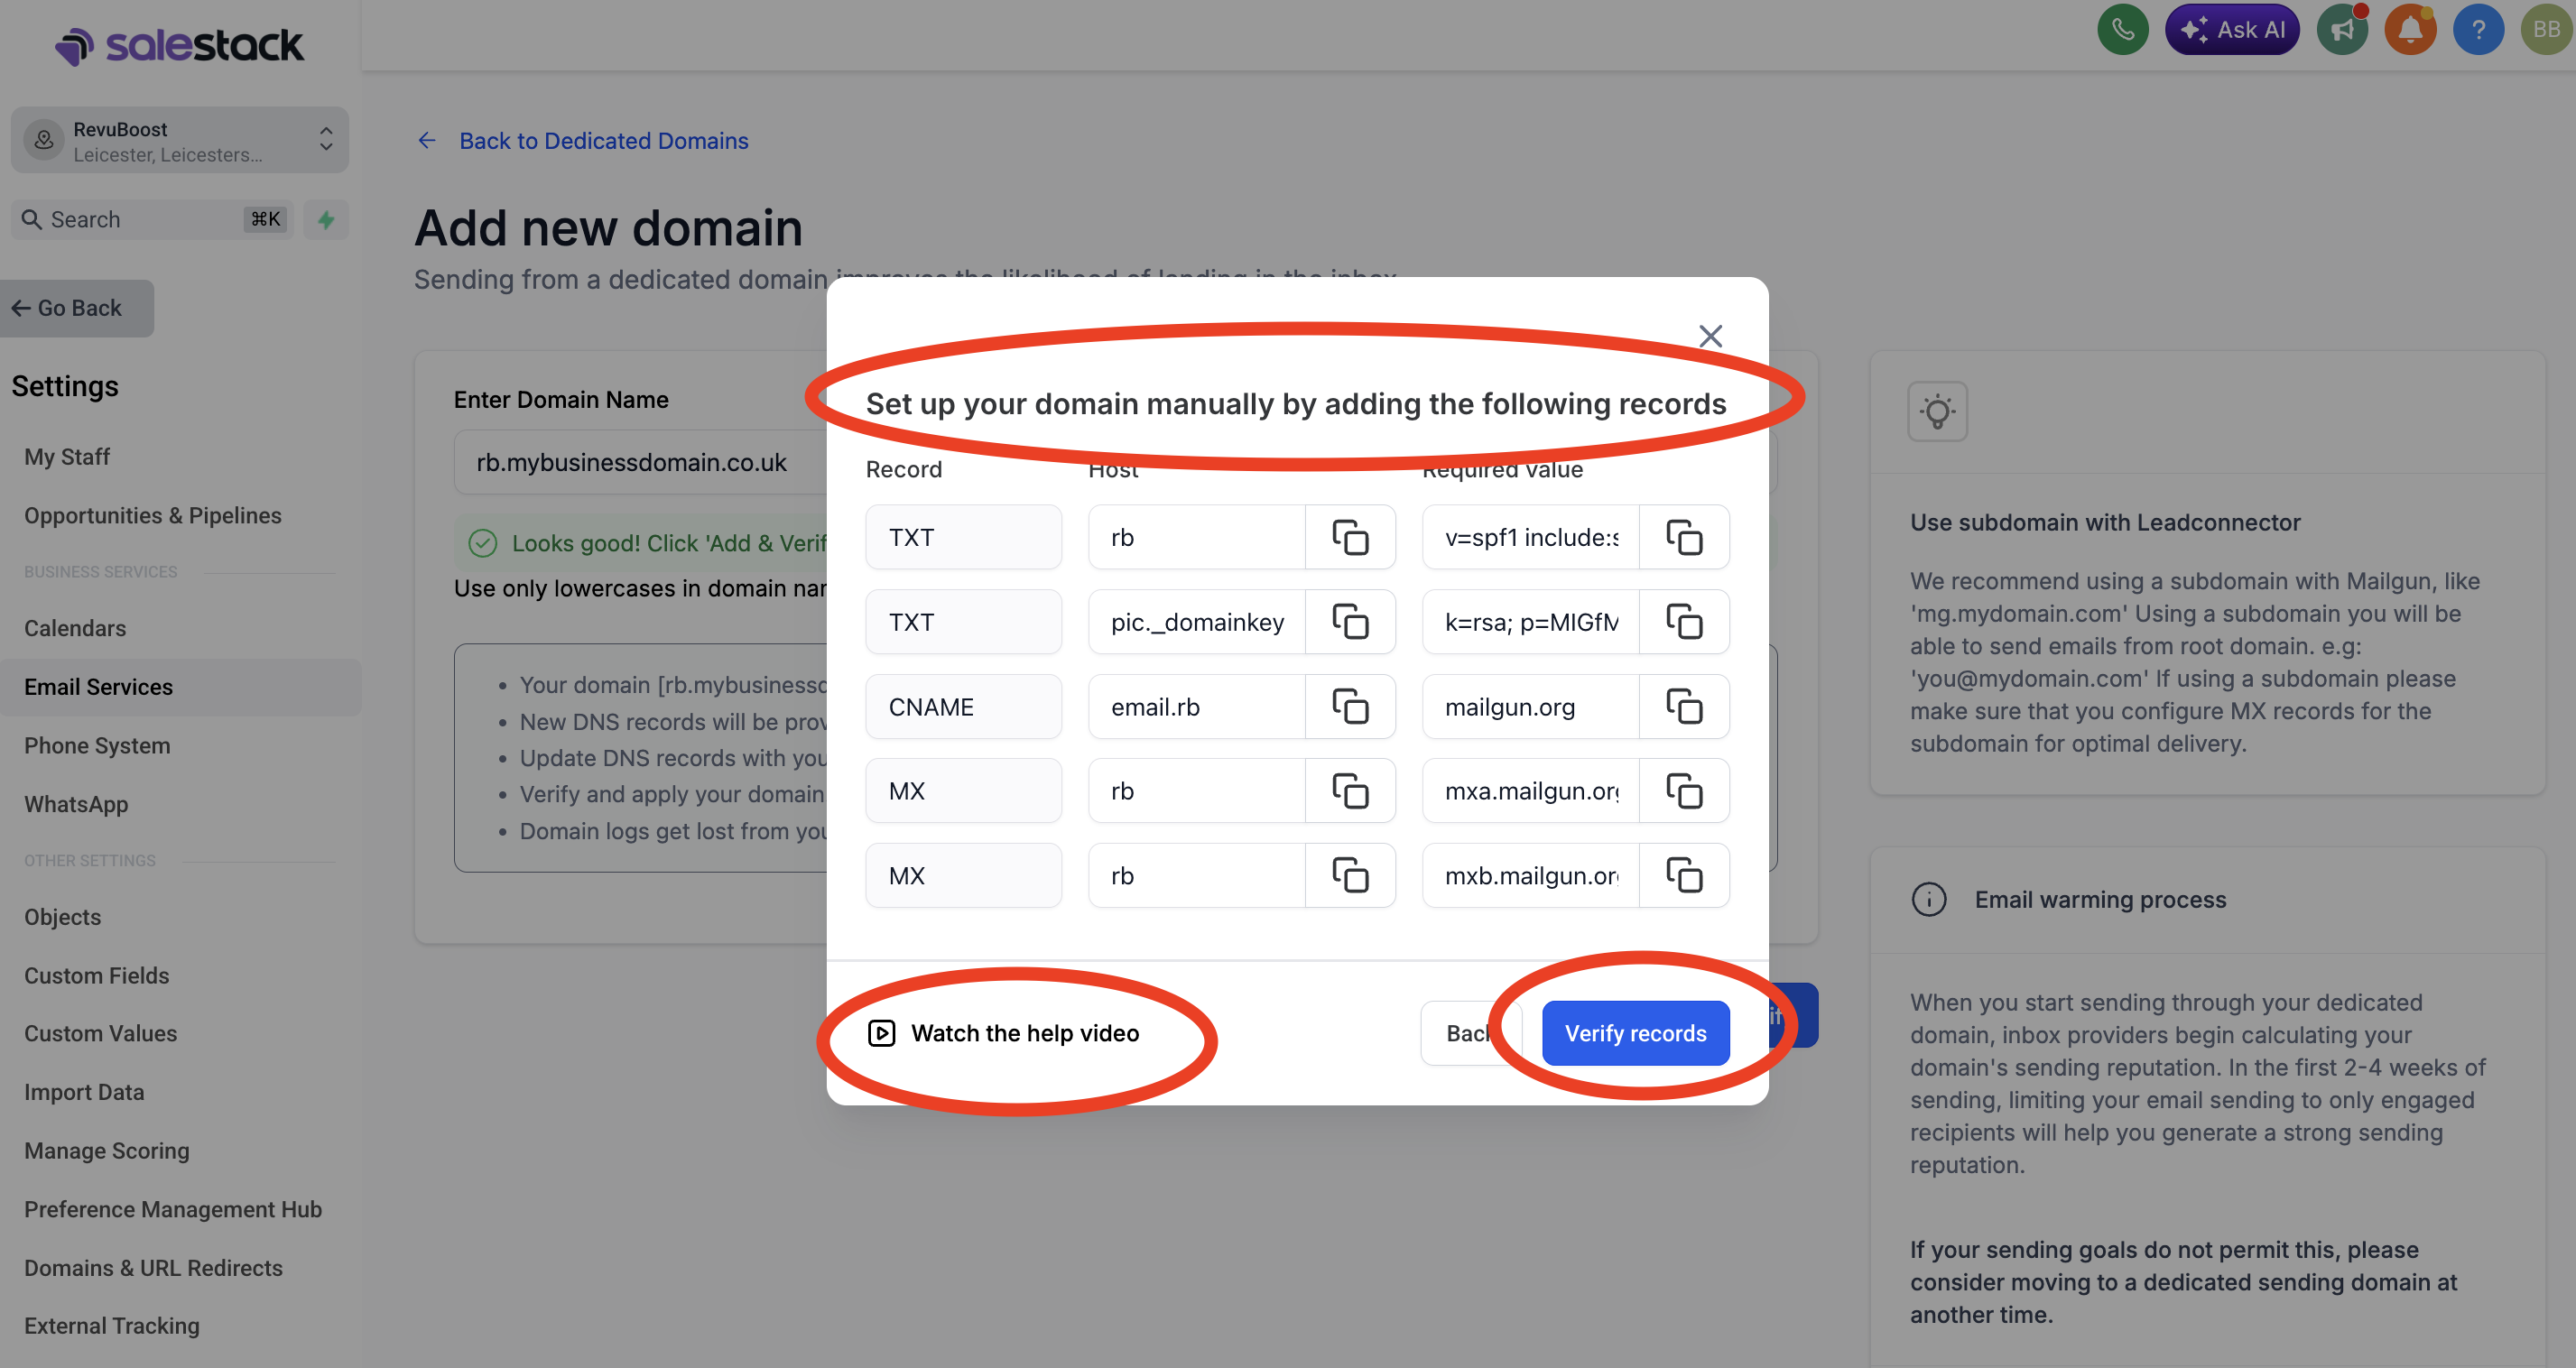Image resolution: width=2576 pixels, height=1368 pixels.
Task: Open WhatsApp settings
Action: (76, 804)
